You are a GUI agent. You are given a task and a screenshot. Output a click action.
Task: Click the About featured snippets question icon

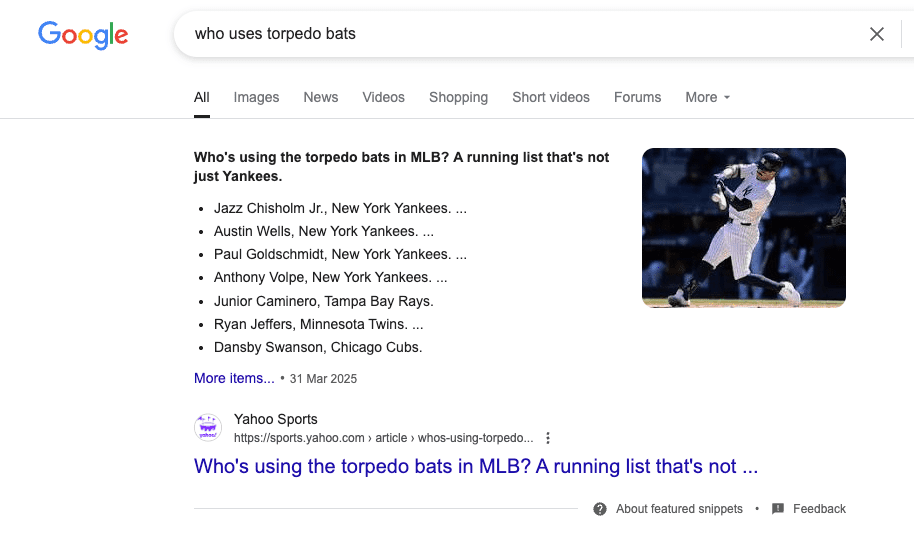click(600, 509)
